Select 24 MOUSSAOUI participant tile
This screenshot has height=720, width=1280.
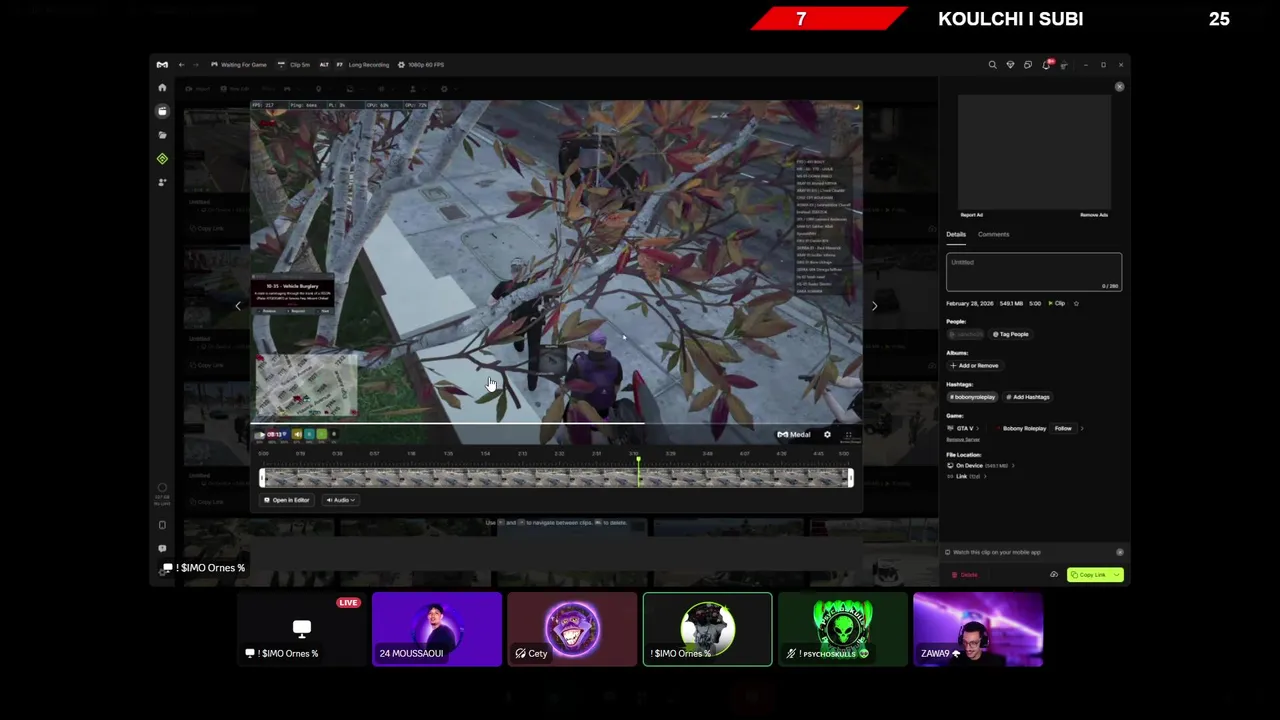pos(437,629)
